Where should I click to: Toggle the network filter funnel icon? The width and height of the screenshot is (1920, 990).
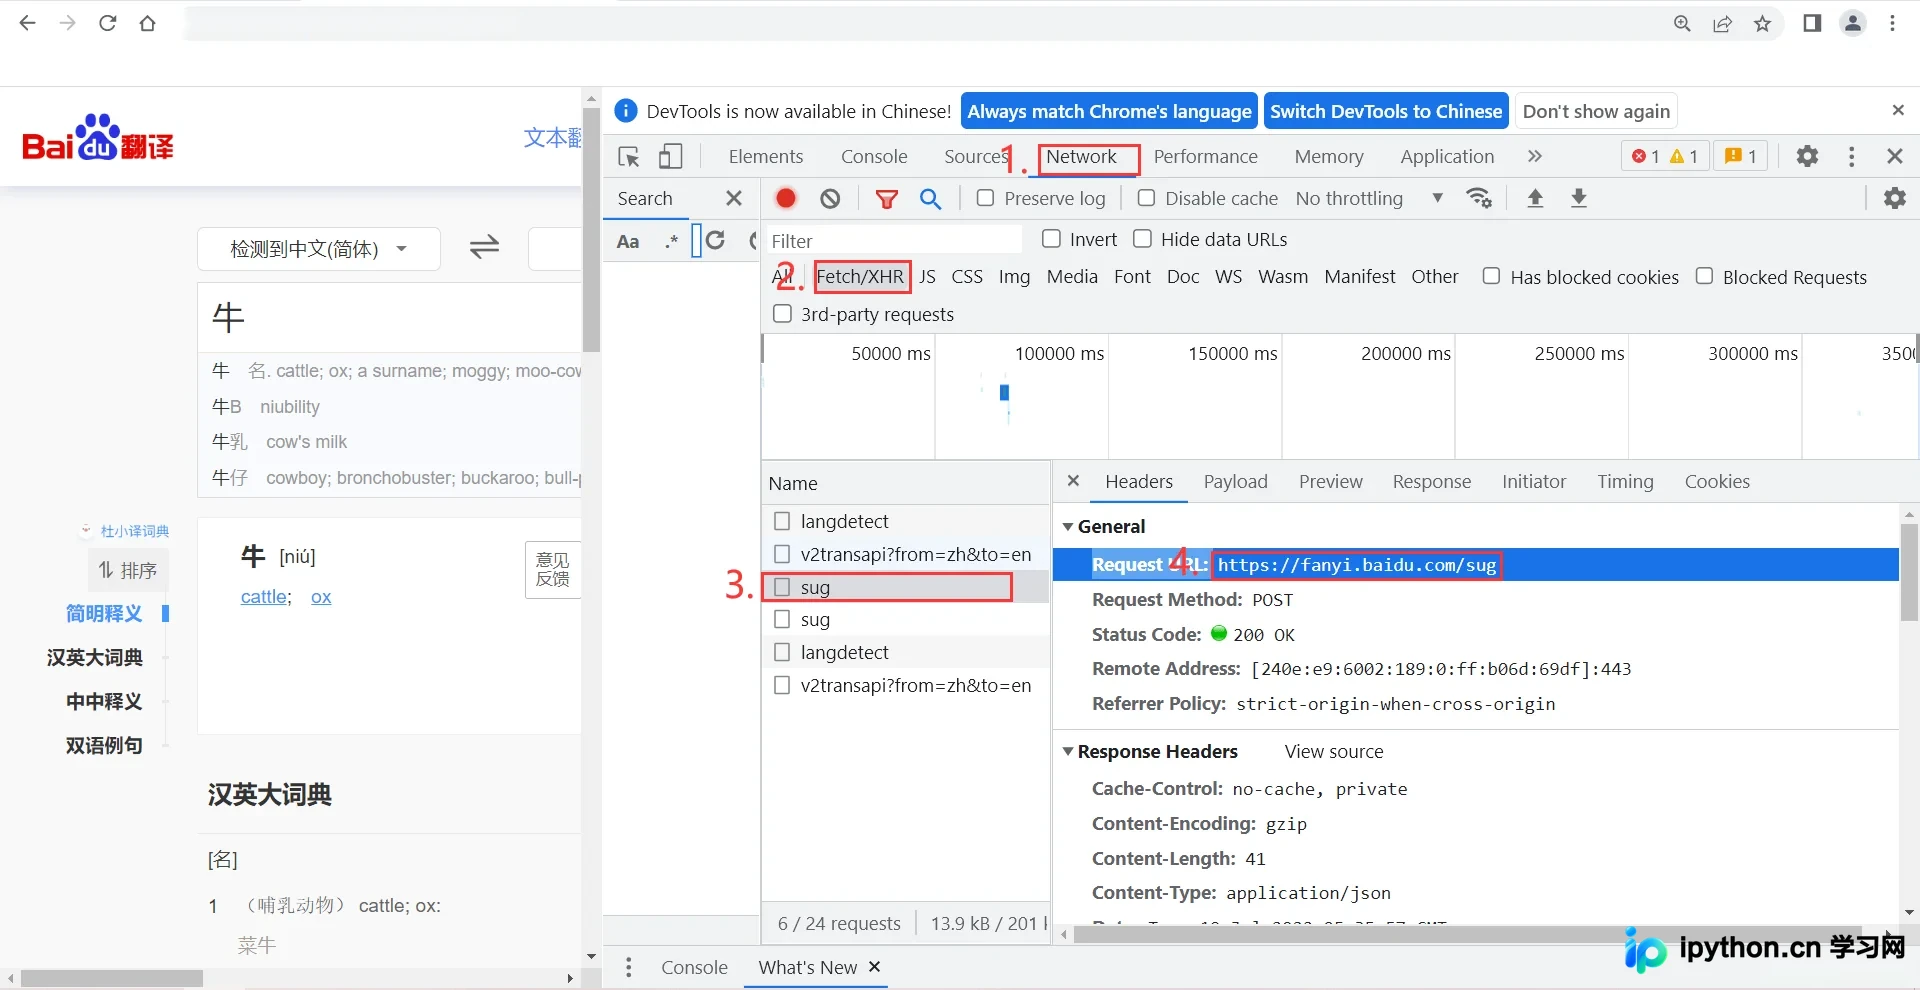point(886,199)
